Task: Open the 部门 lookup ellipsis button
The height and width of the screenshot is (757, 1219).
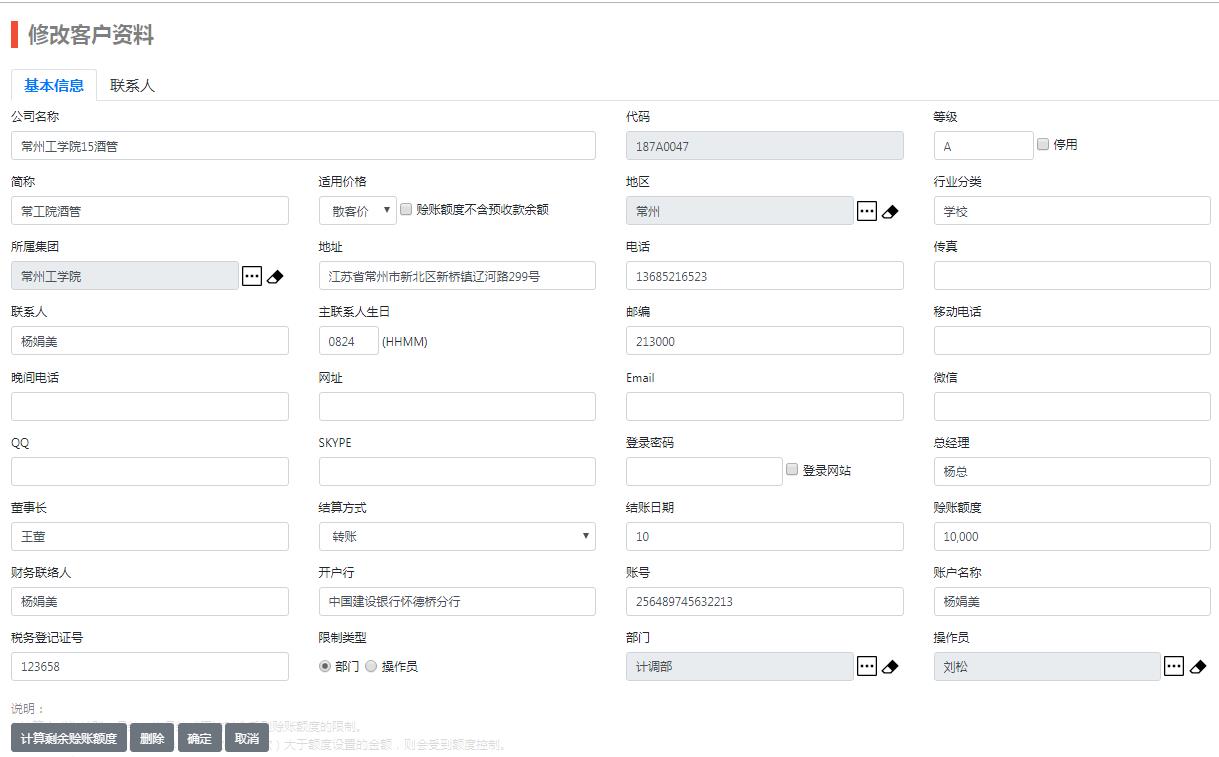Action: pyautogui.click(x=867, y=666)
